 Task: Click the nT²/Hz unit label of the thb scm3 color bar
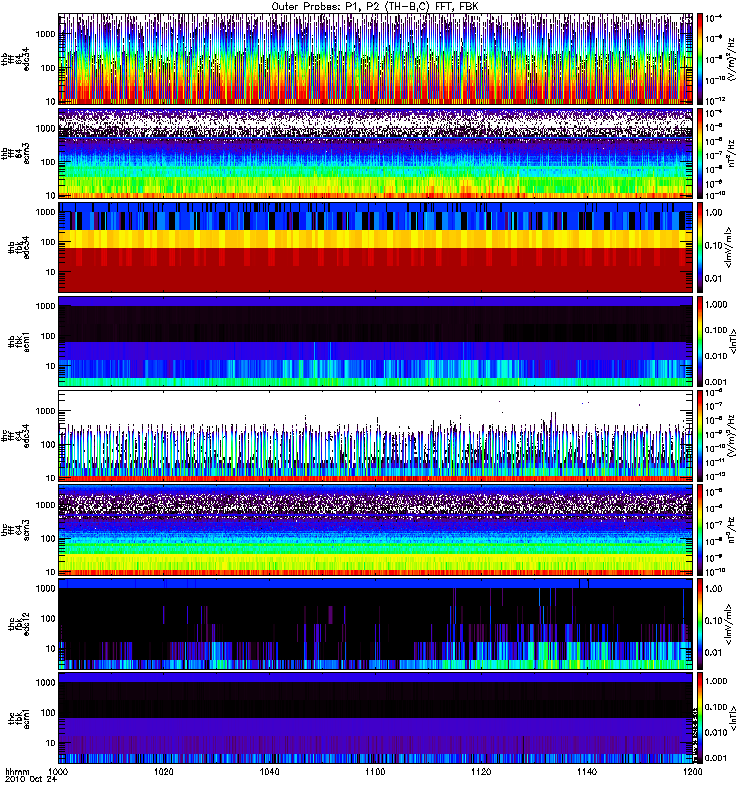[x=732, y=153]
